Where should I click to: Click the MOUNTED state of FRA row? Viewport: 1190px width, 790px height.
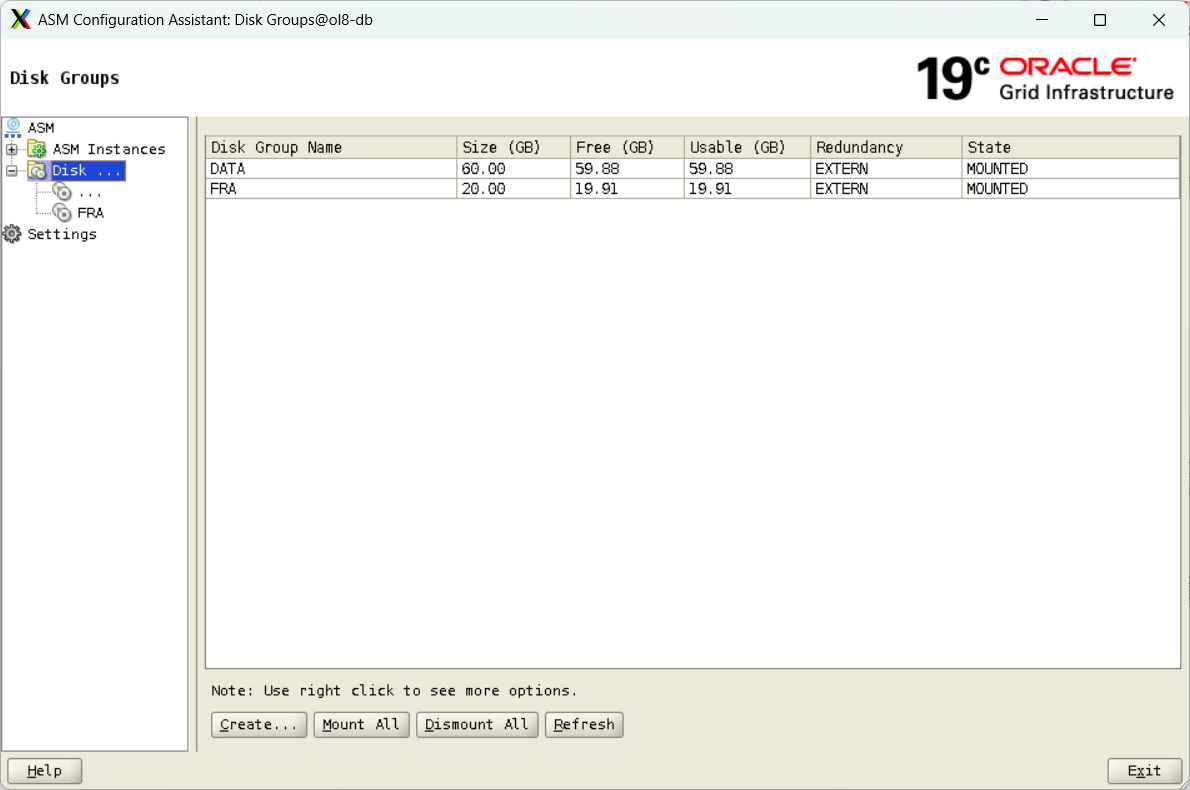[x=1071, y=188]
